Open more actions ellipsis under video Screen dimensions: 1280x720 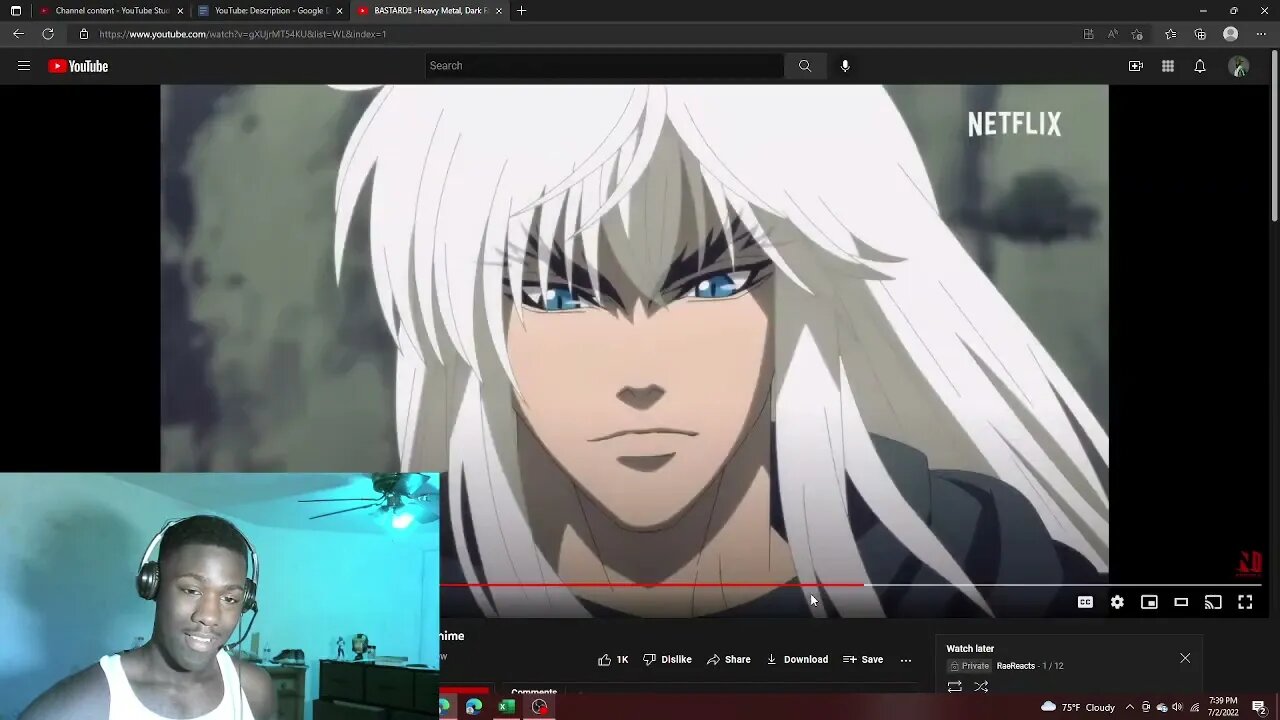[906, 660]
